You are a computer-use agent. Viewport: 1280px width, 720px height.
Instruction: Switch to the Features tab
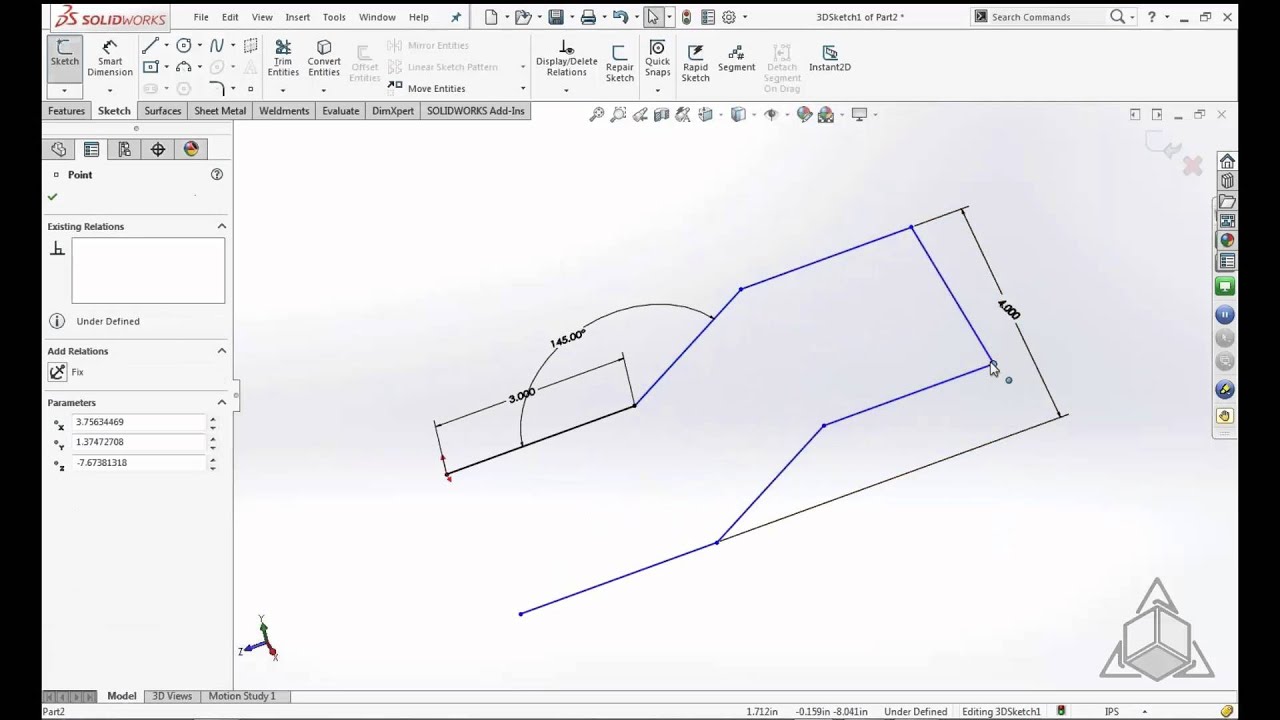67,111
